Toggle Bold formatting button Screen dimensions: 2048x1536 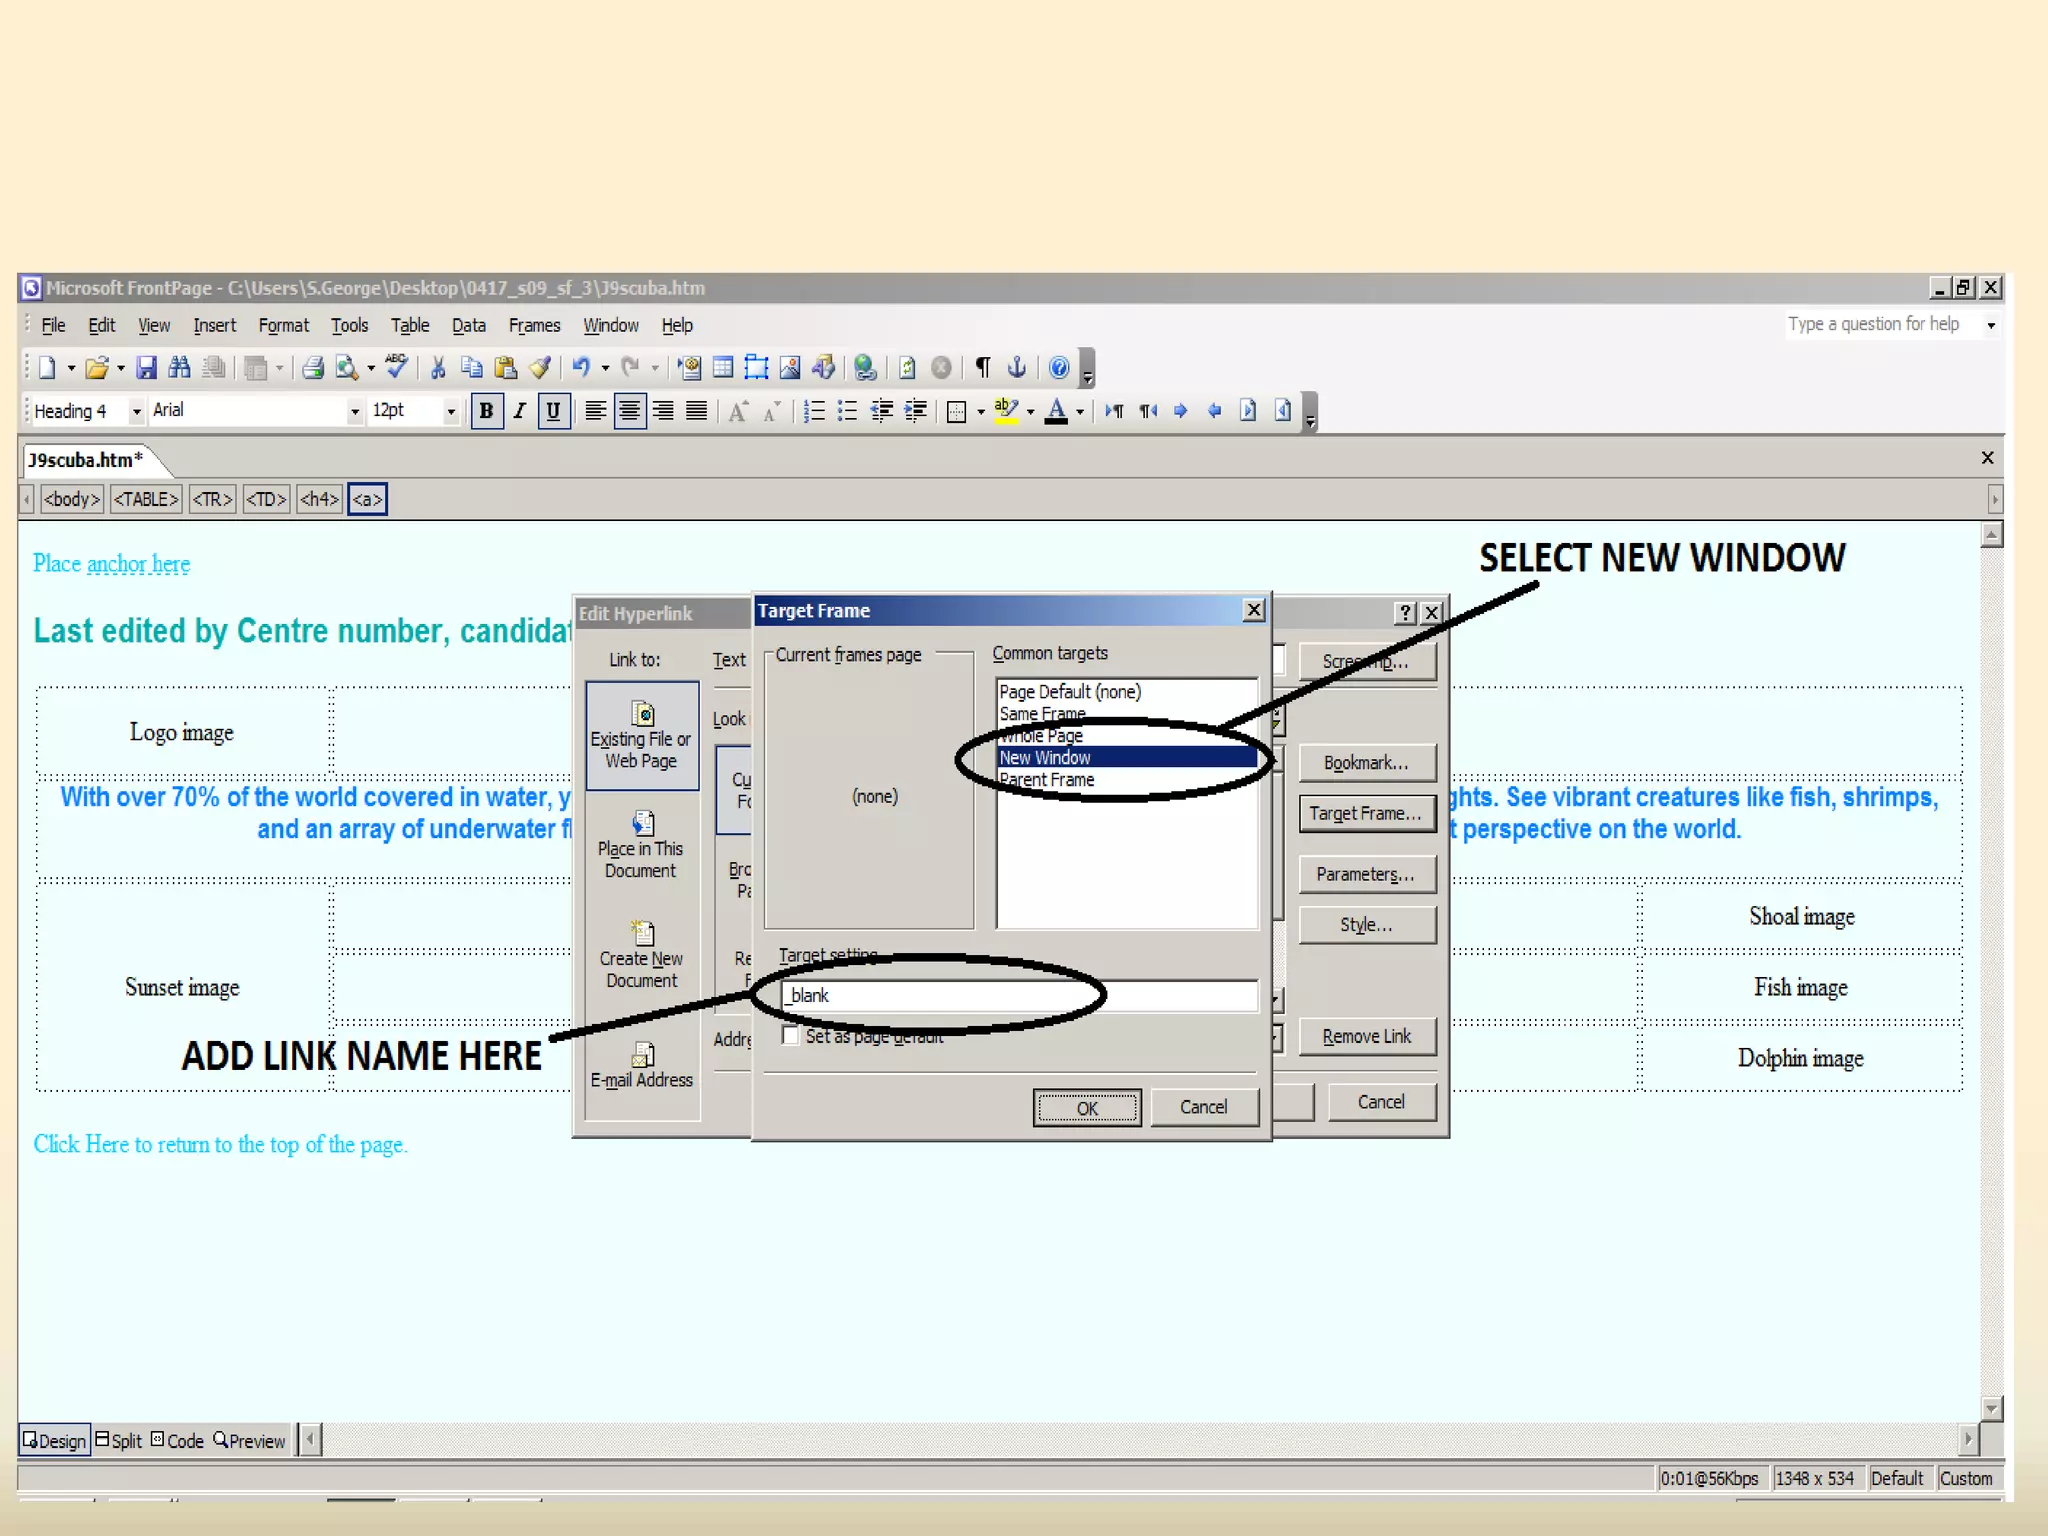coord(486,411)
